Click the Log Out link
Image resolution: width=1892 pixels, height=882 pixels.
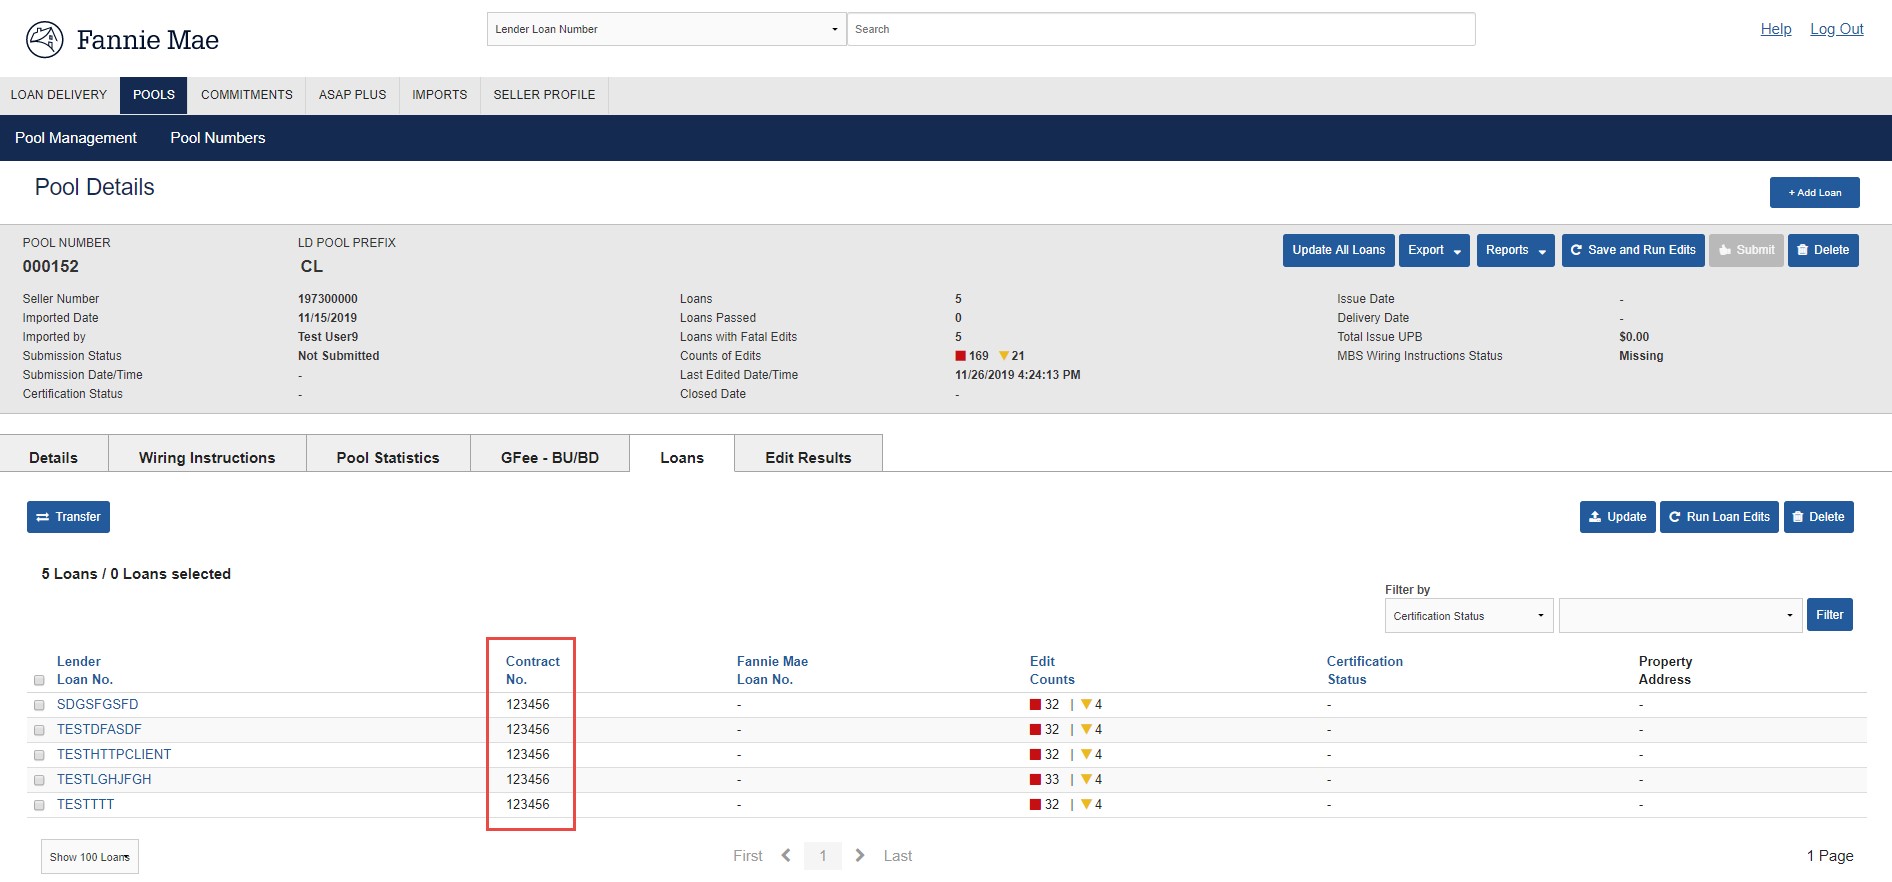(x=1837, y=29)
